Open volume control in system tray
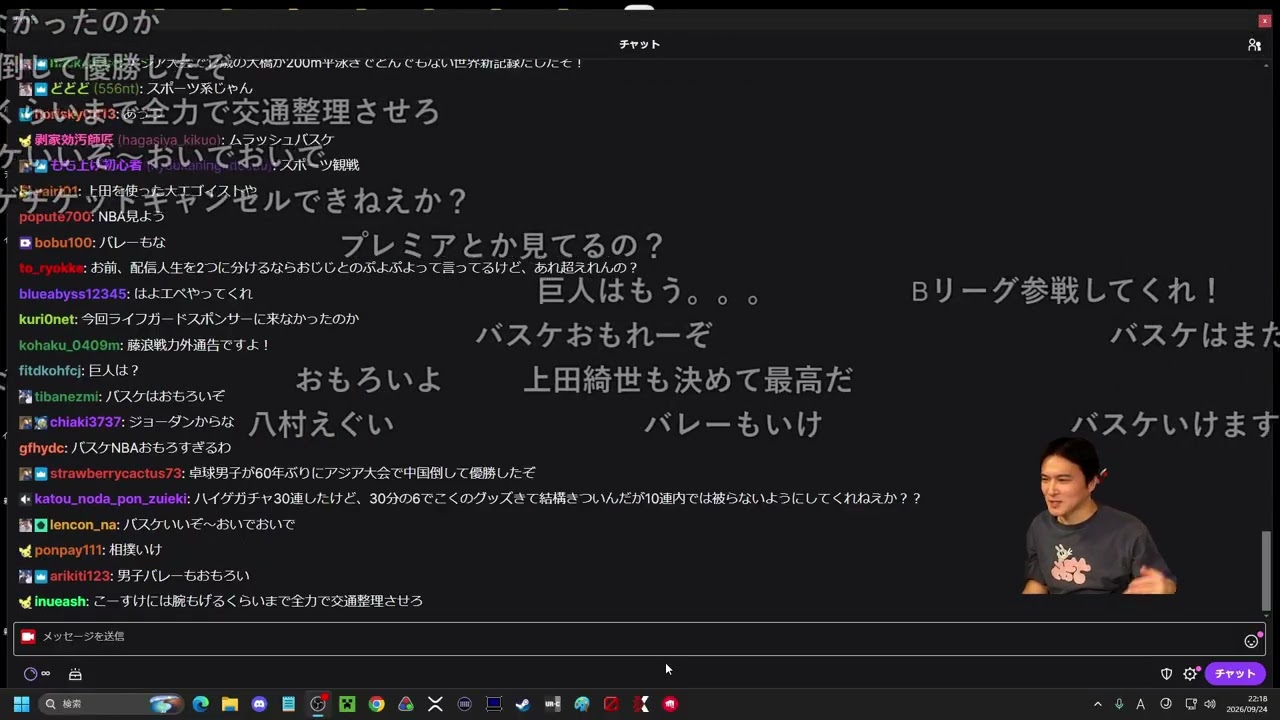The image size is (1280, 720). [1210, 704]
